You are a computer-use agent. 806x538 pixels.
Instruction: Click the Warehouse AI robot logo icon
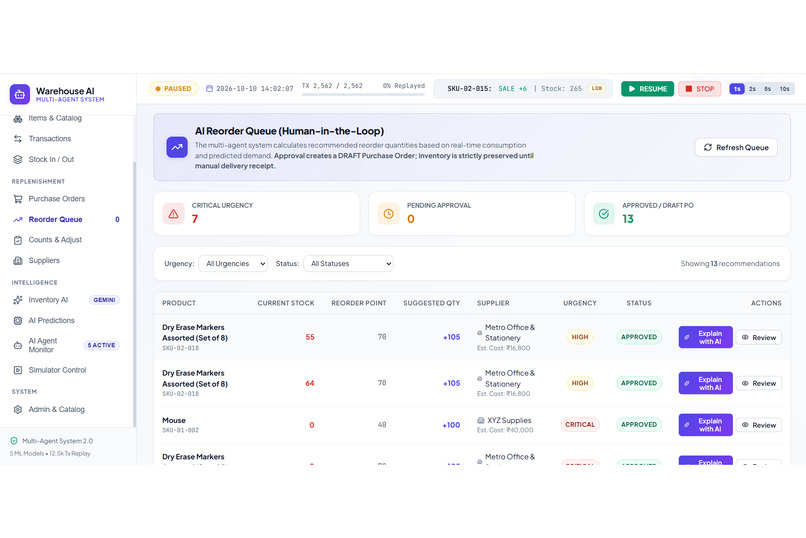(20, 95)
